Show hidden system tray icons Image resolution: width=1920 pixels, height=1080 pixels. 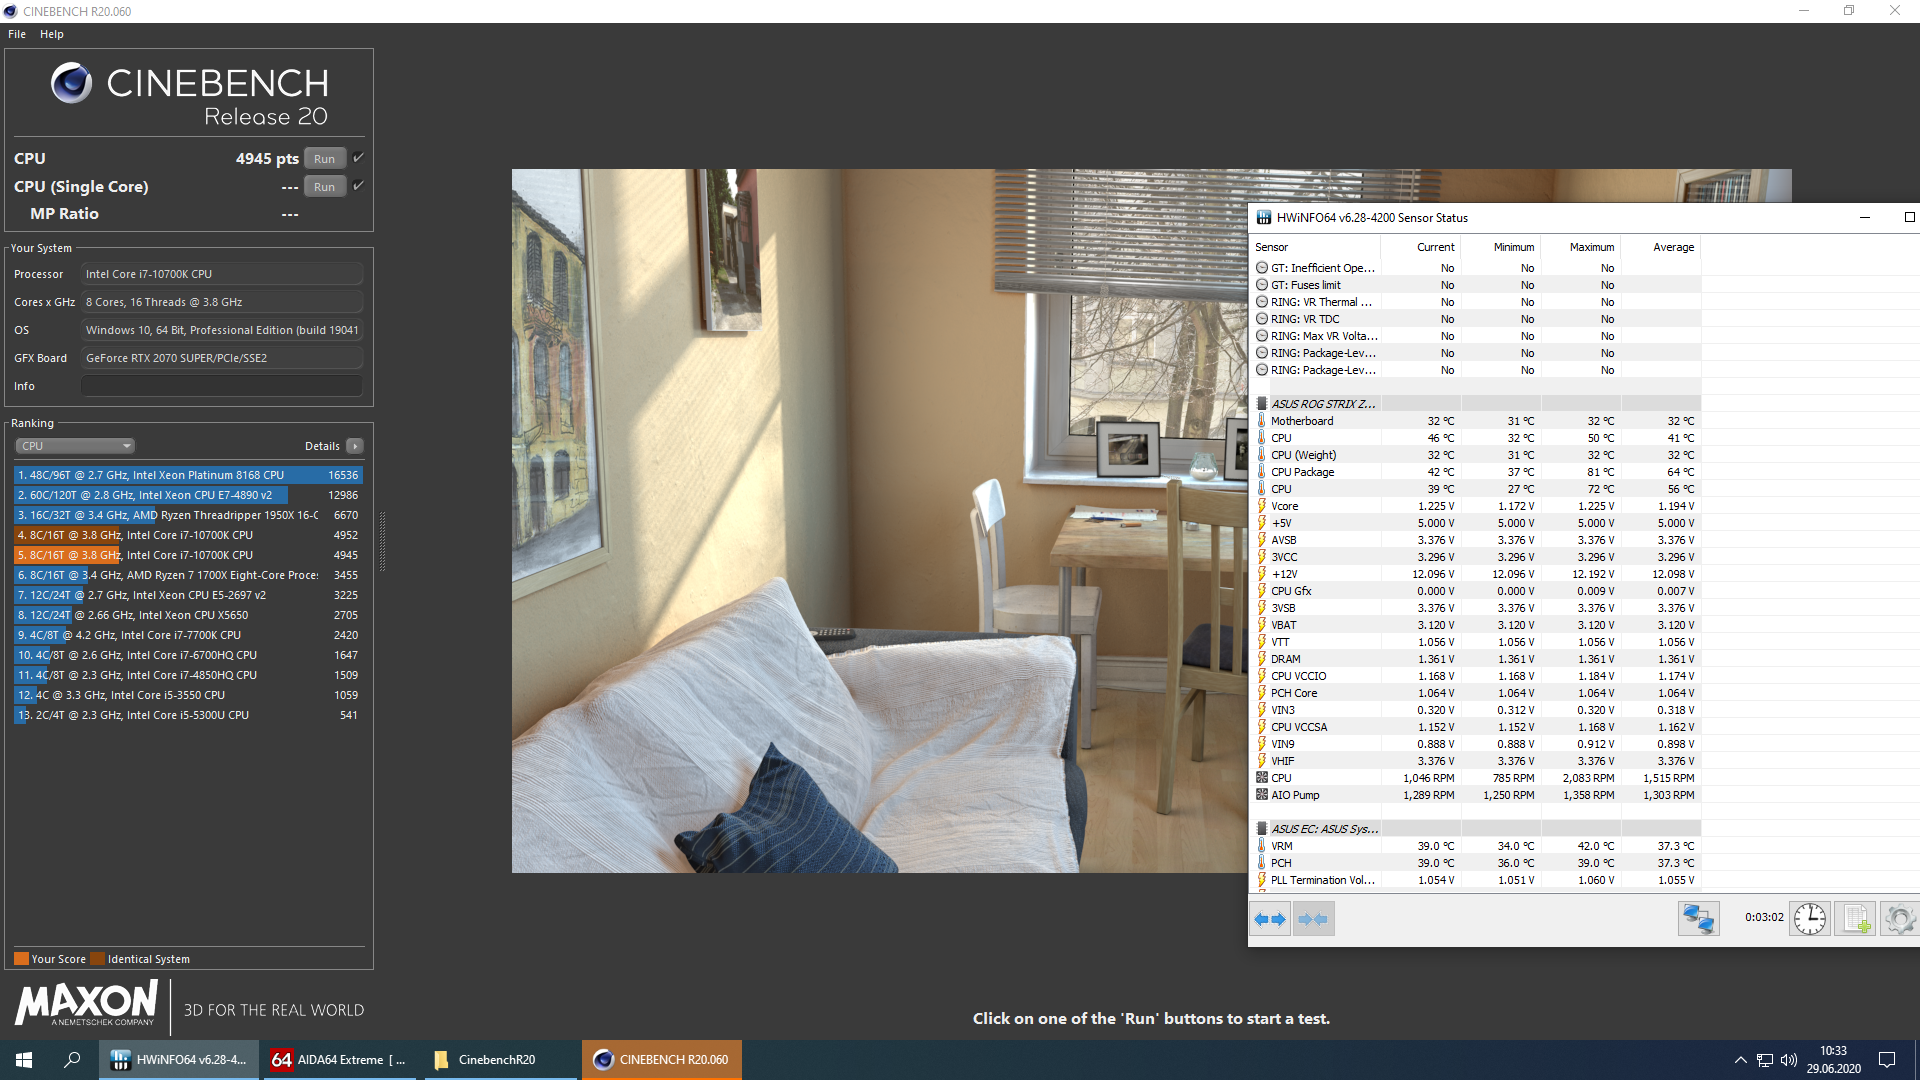[x=1741, y=1060]
